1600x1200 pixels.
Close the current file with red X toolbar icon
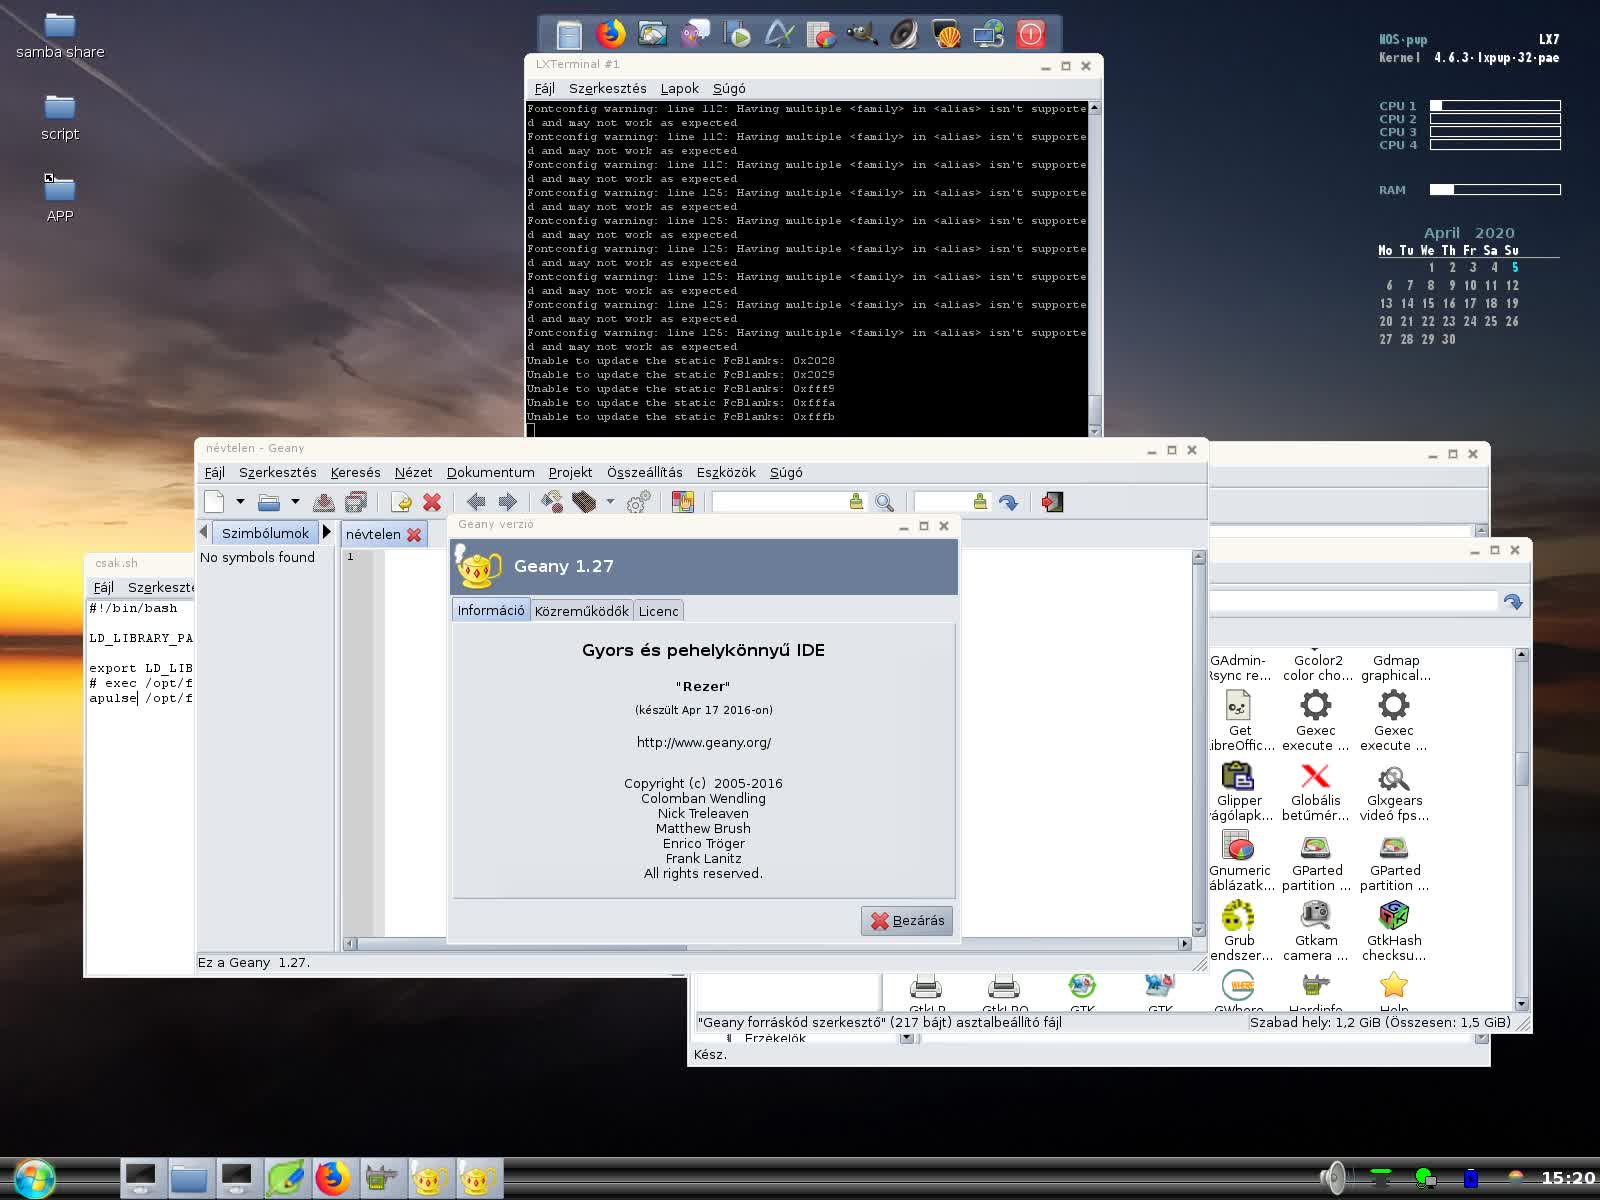pos(432,502)
